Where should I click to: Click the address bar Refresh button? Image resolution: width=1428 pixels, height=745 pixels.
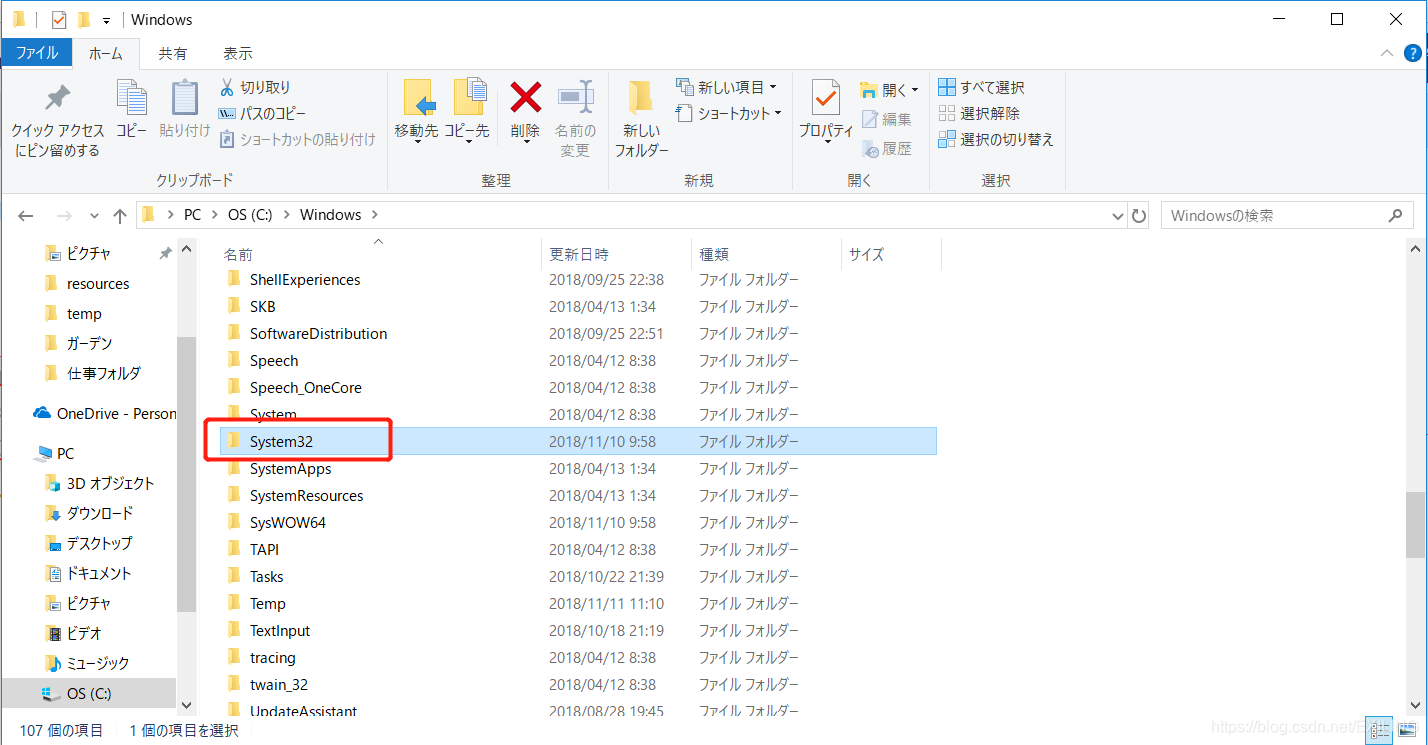click(x=1139, y=215)
